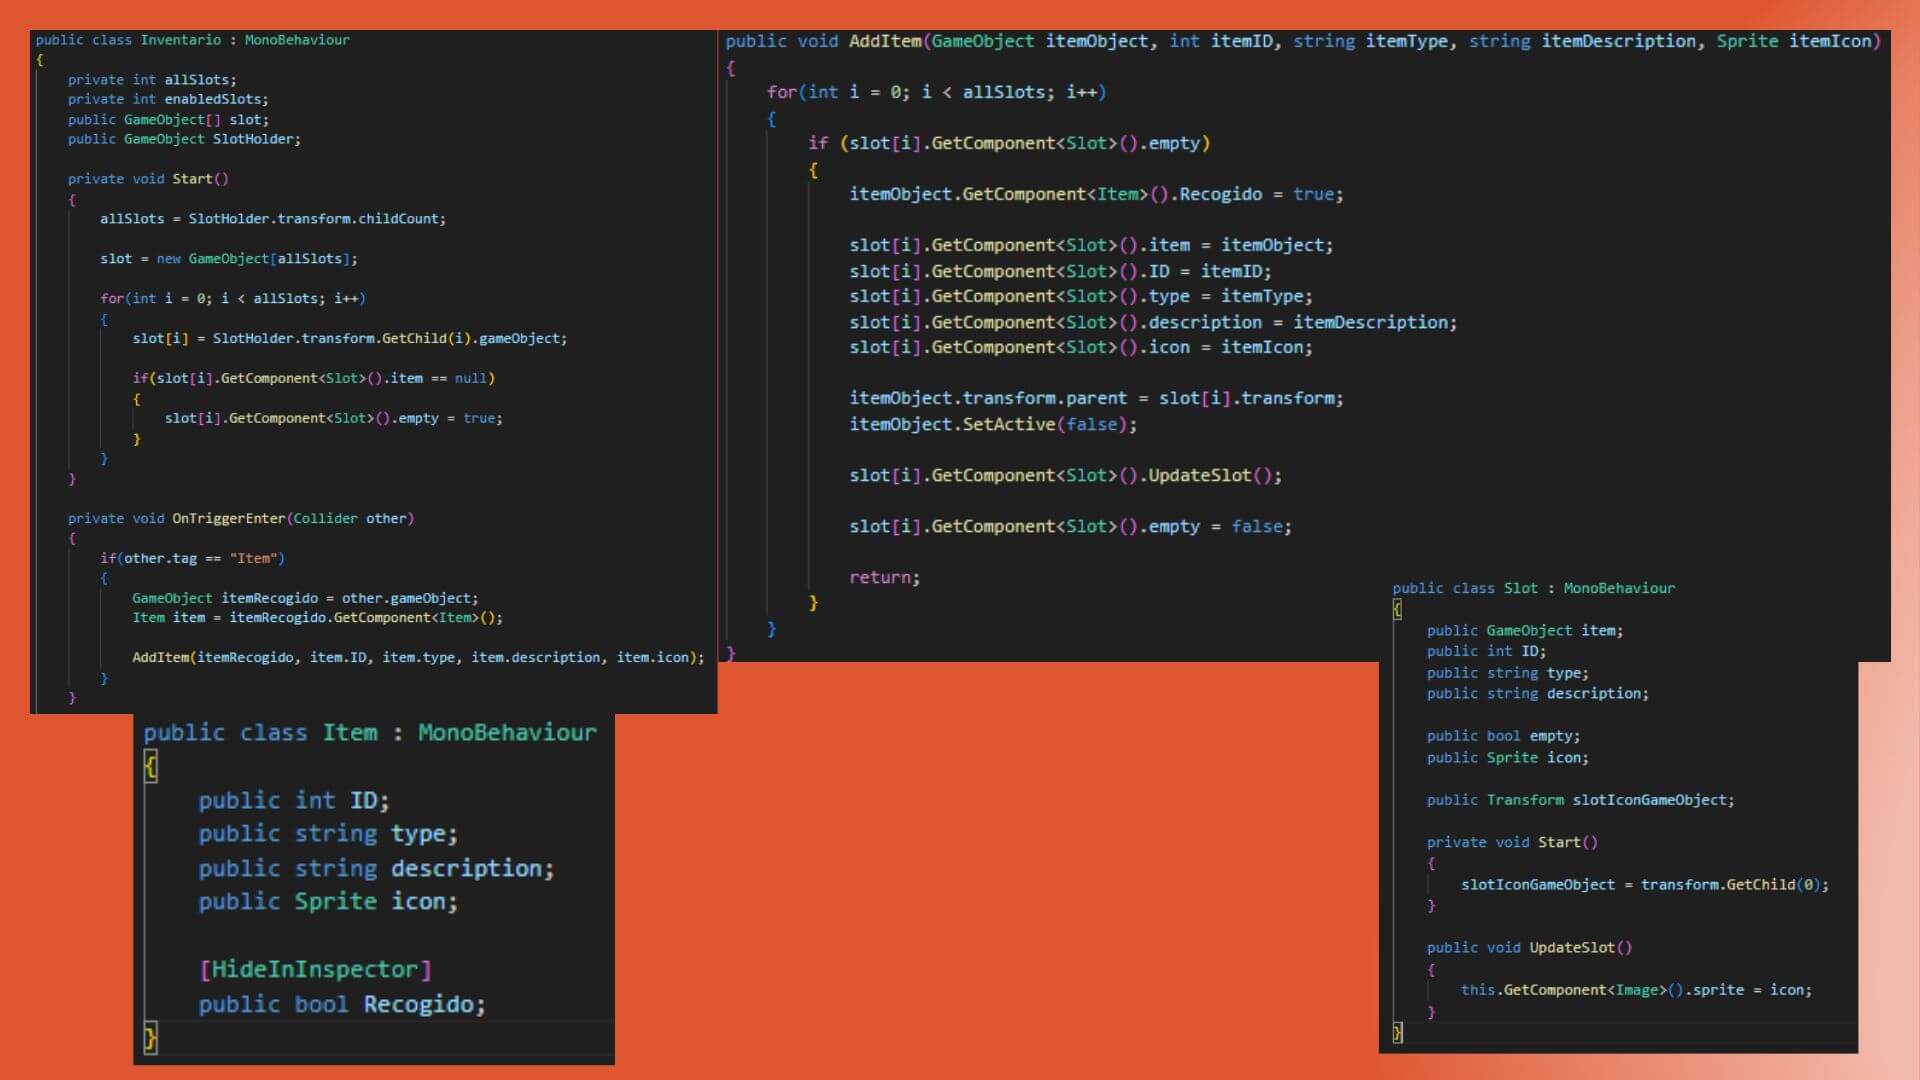Click 'public class Slot : MonoBehaviour' declaration

(x=1534, y=588)
